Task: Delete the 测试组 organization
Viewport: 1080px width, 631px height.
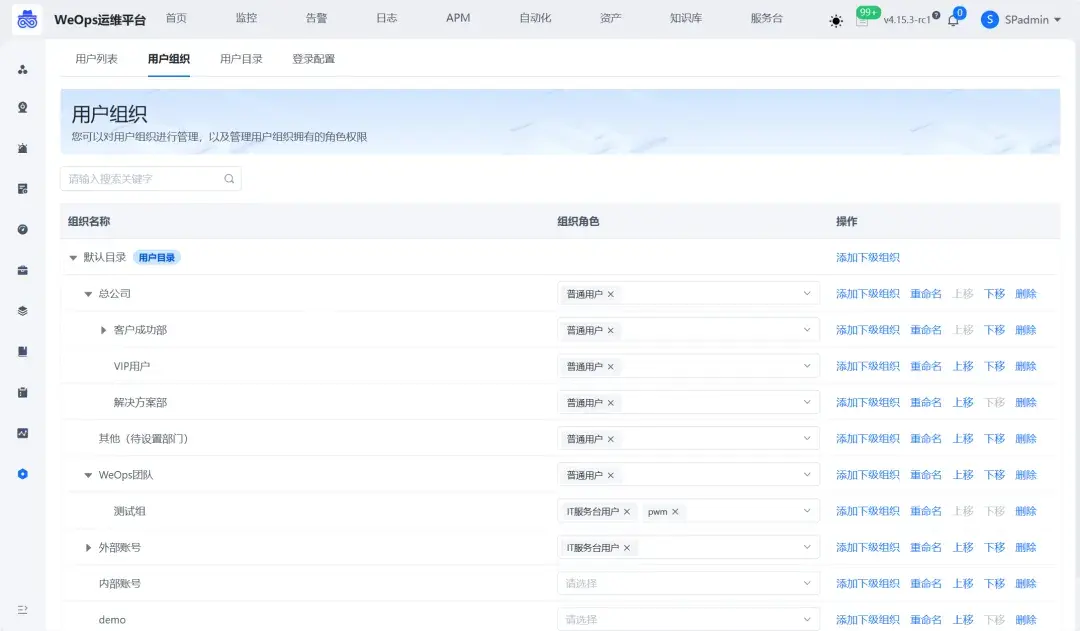Action: (x=1026, y=511)
